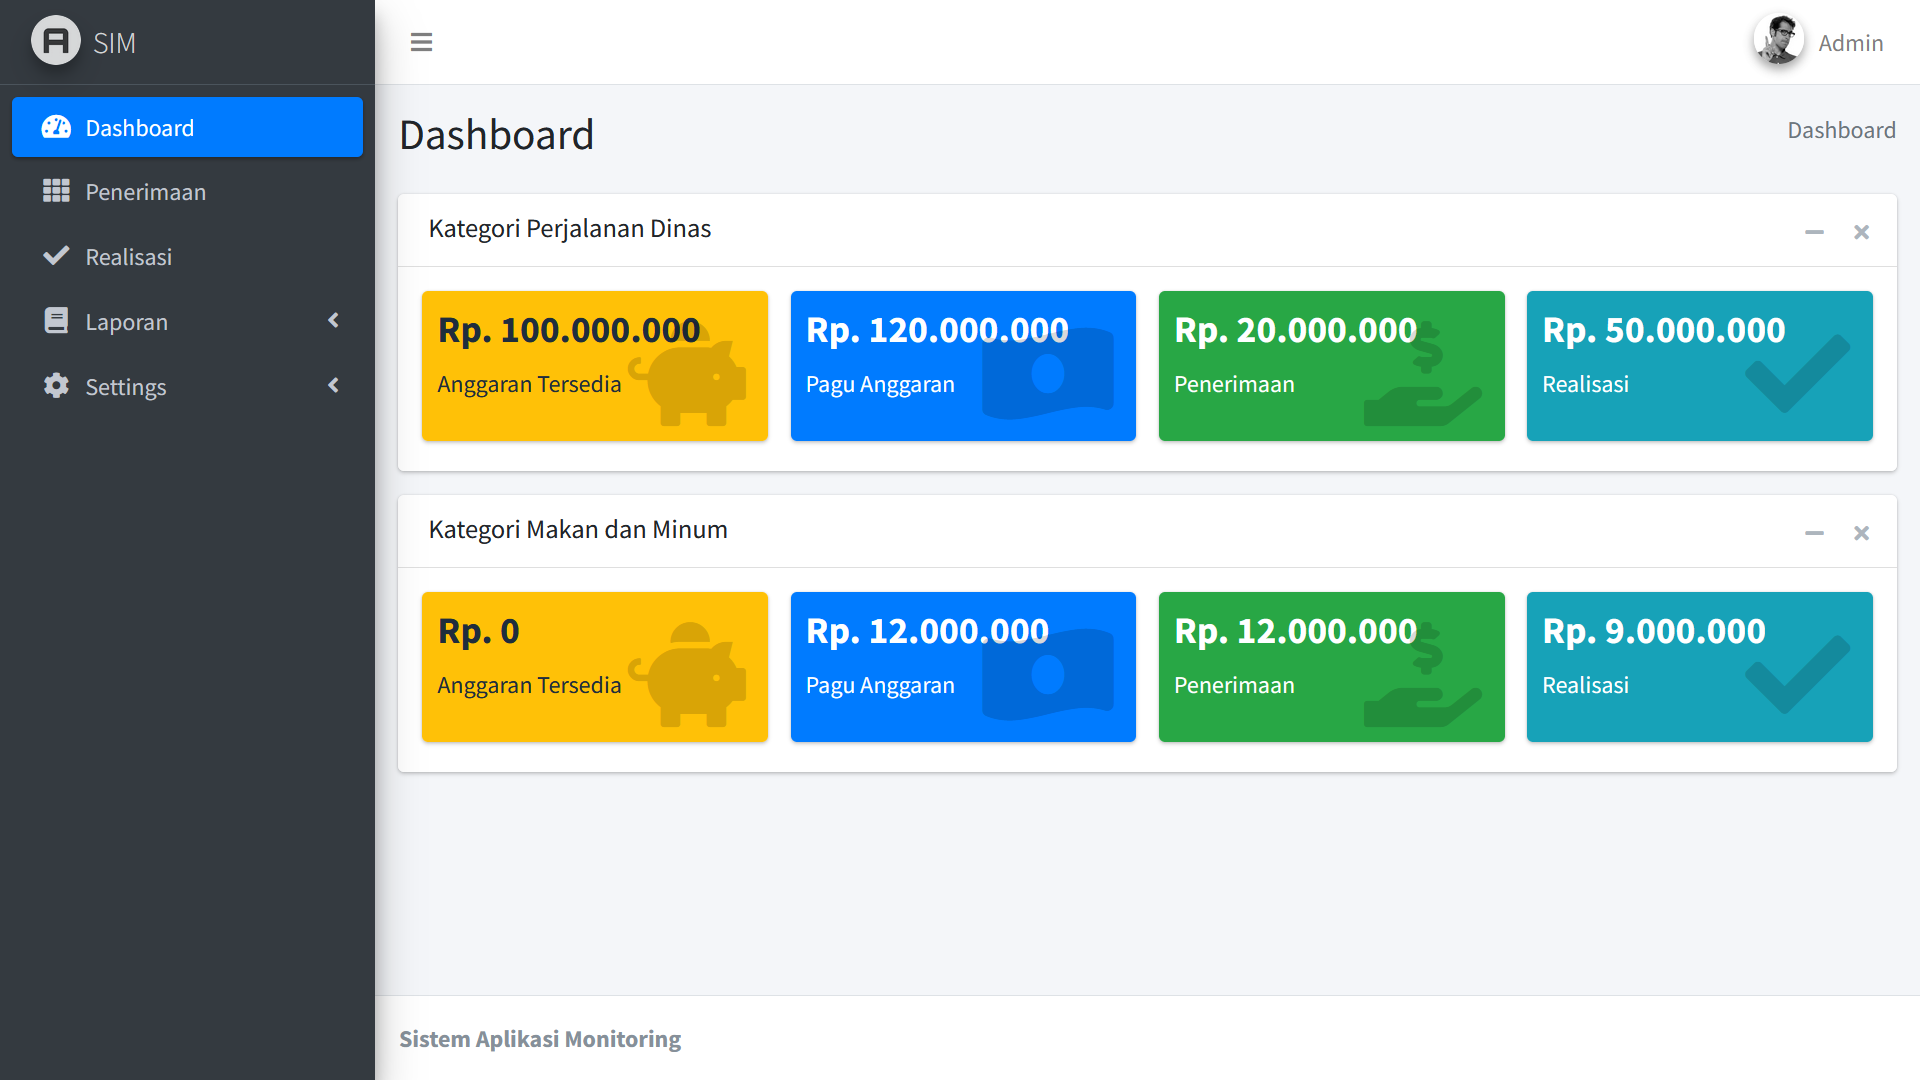Collapse the Kategori Makan dan Minum card
The width and height of the screenshot is (1920, 1080).
[x=1814, y=533]
